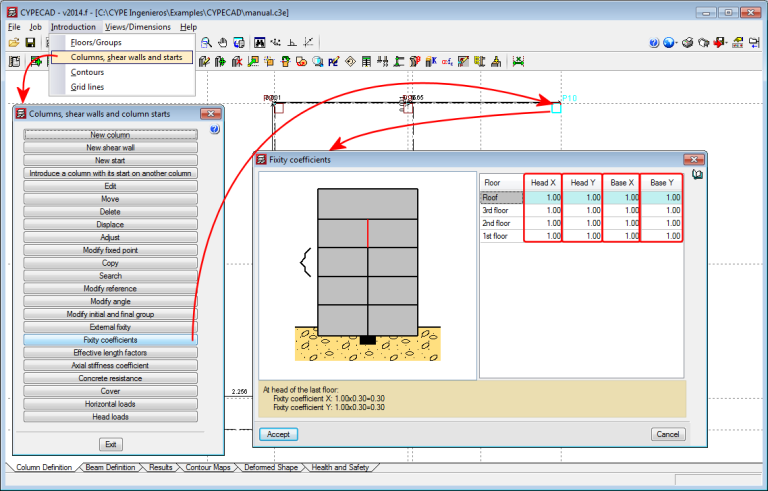Click the folder with blue arrow icon

point(754,43)
